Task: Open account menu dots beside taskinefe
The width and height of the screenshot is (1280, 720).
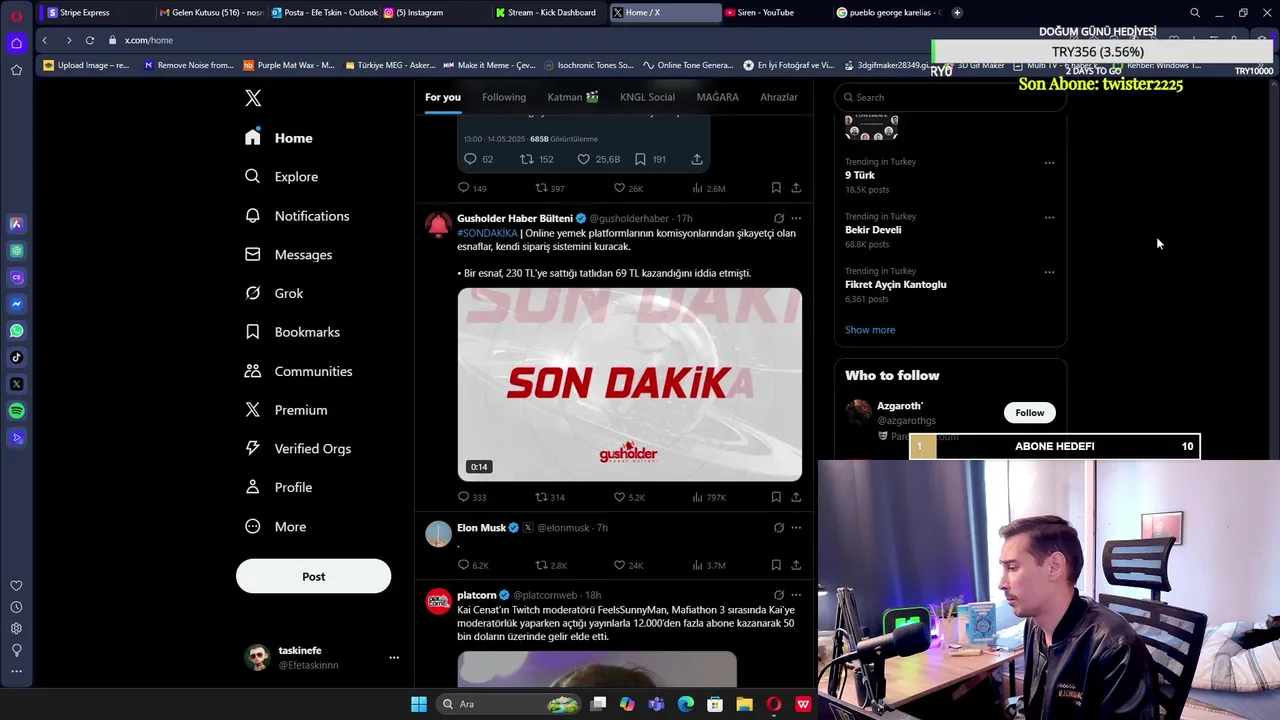Action: tap(394, 657)
